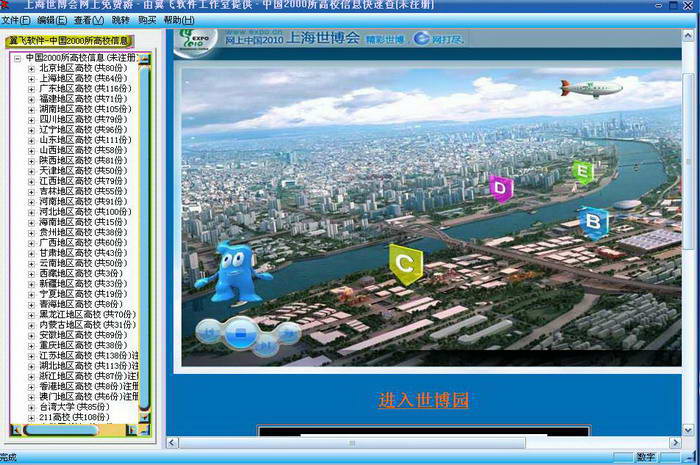Click the center bubble of the map navigation control
The image size is (700, 465).
241,332
